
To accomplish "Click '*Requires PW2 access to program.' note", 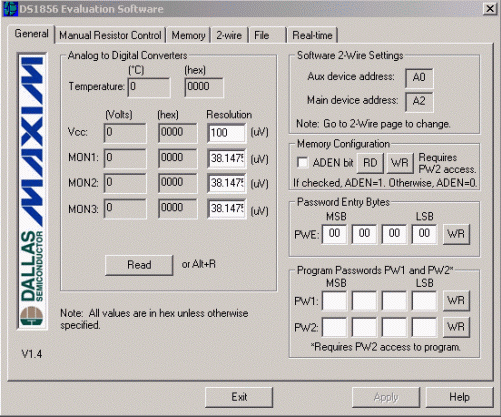I will click(386, 347).
